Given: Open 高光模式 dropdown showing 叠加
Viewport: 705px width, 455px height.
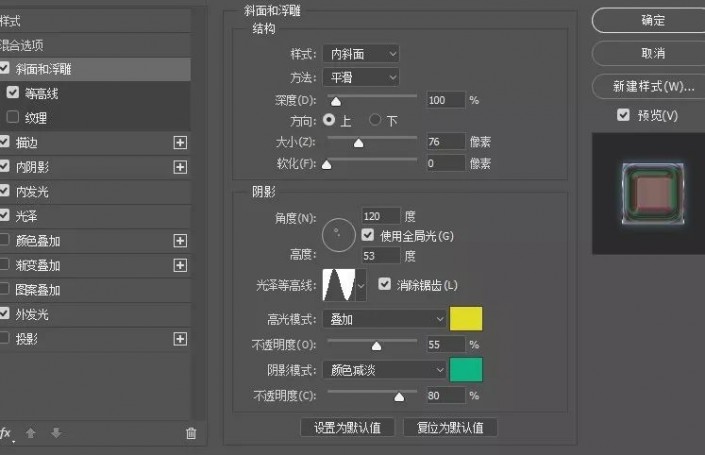Looking at the screenshot, I should click(384, 319).
